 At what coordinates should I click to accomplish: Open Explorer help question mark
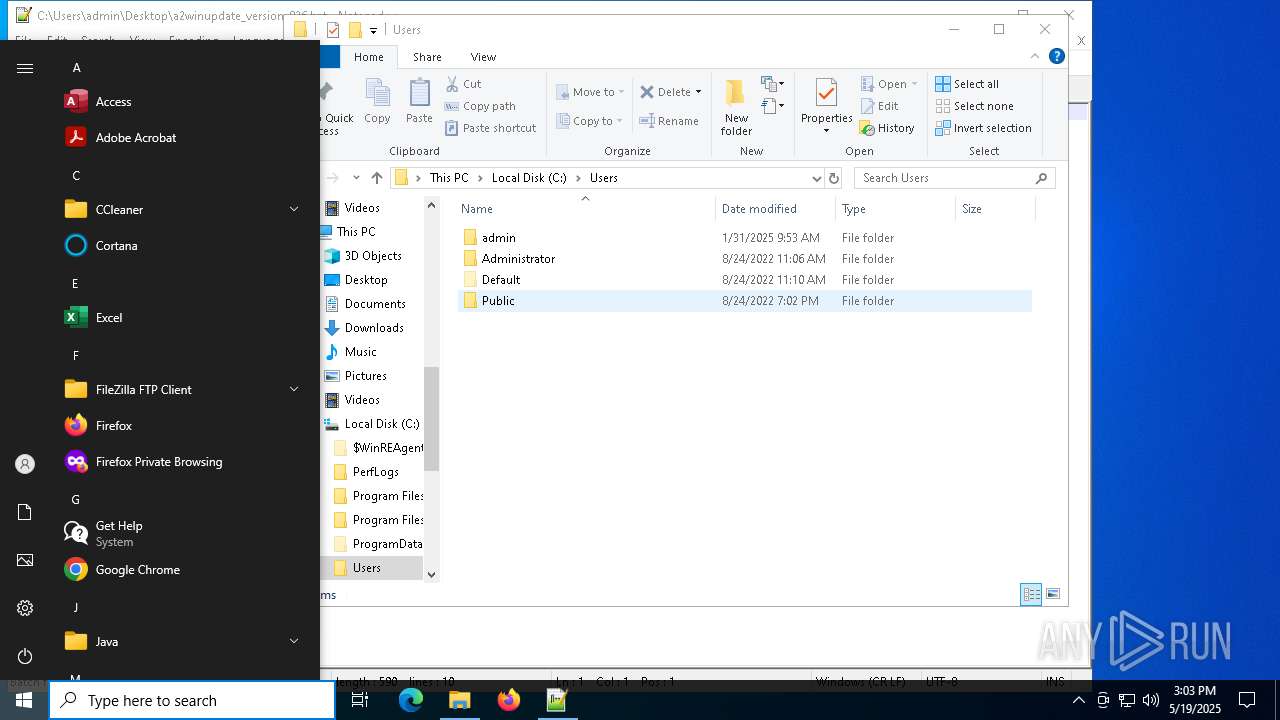point(1056,56)
